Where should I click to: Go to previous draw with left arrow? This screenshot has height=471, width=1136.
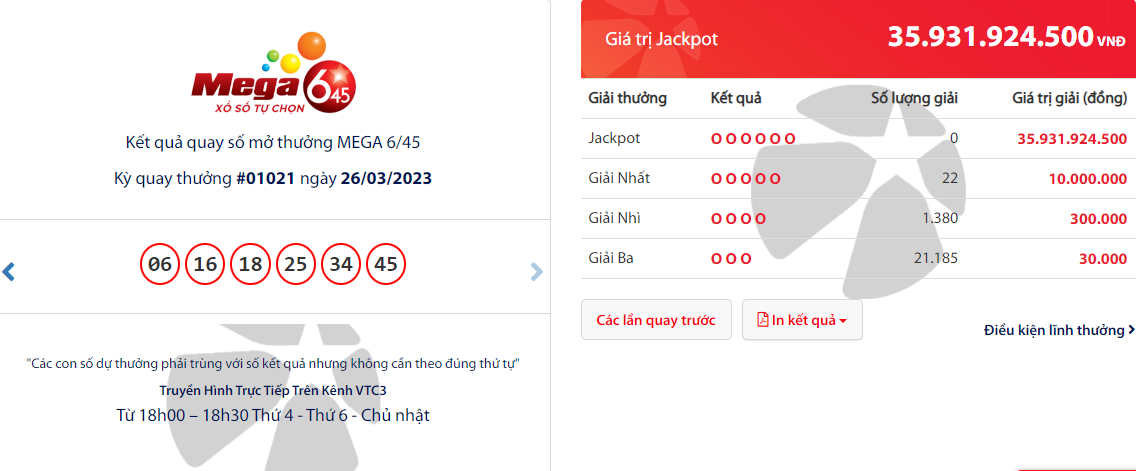[9, 272]
